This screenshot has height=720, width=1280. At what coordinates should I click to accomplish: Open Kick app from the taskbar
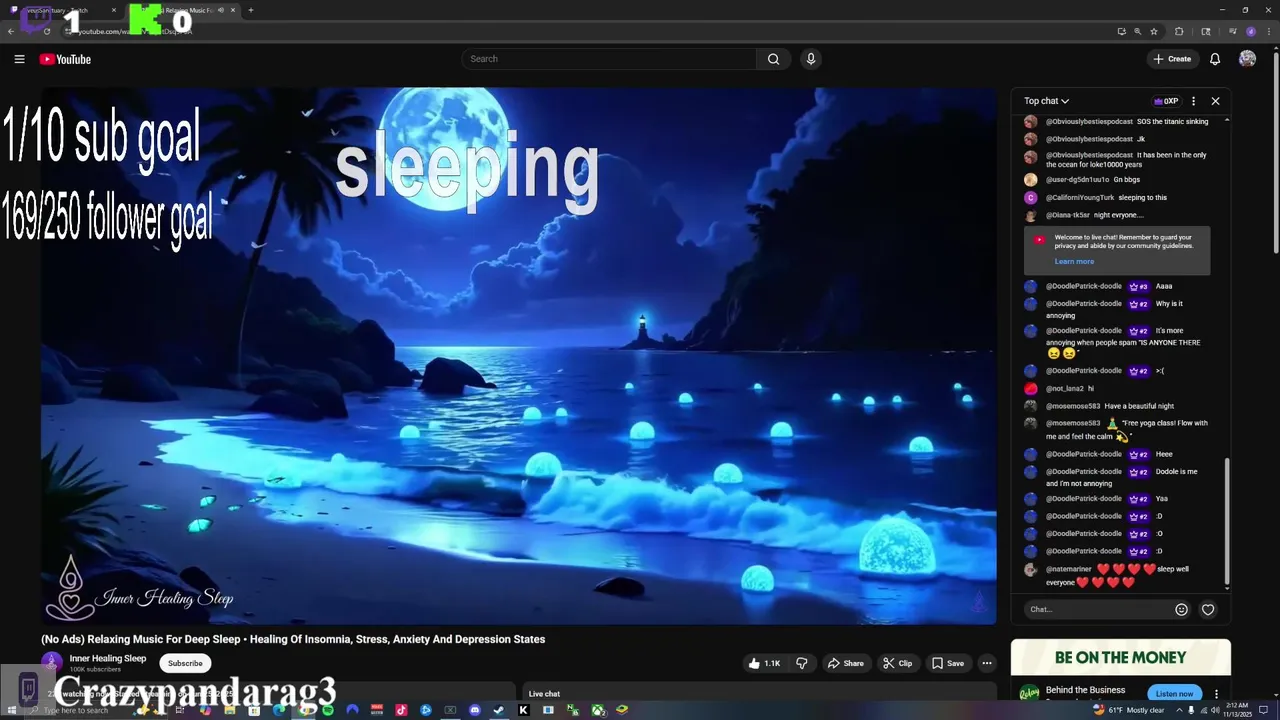click(x=523, y=710)
